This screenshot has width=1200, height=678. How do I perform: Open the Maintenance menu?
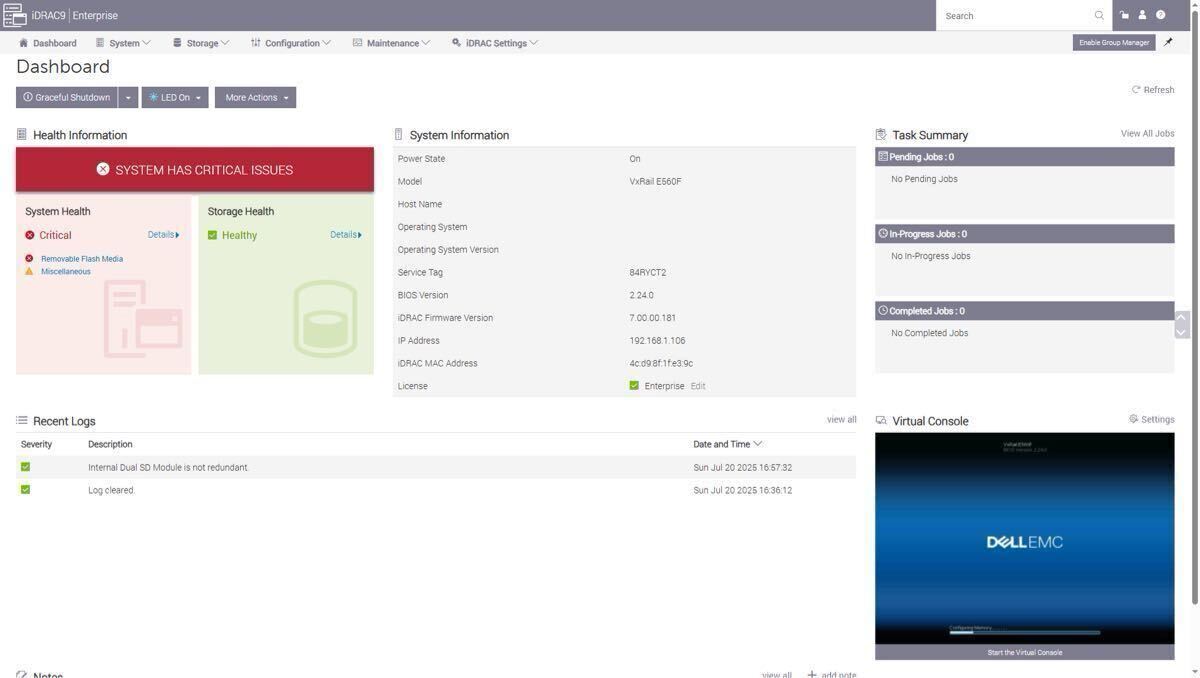click(391, 43)
